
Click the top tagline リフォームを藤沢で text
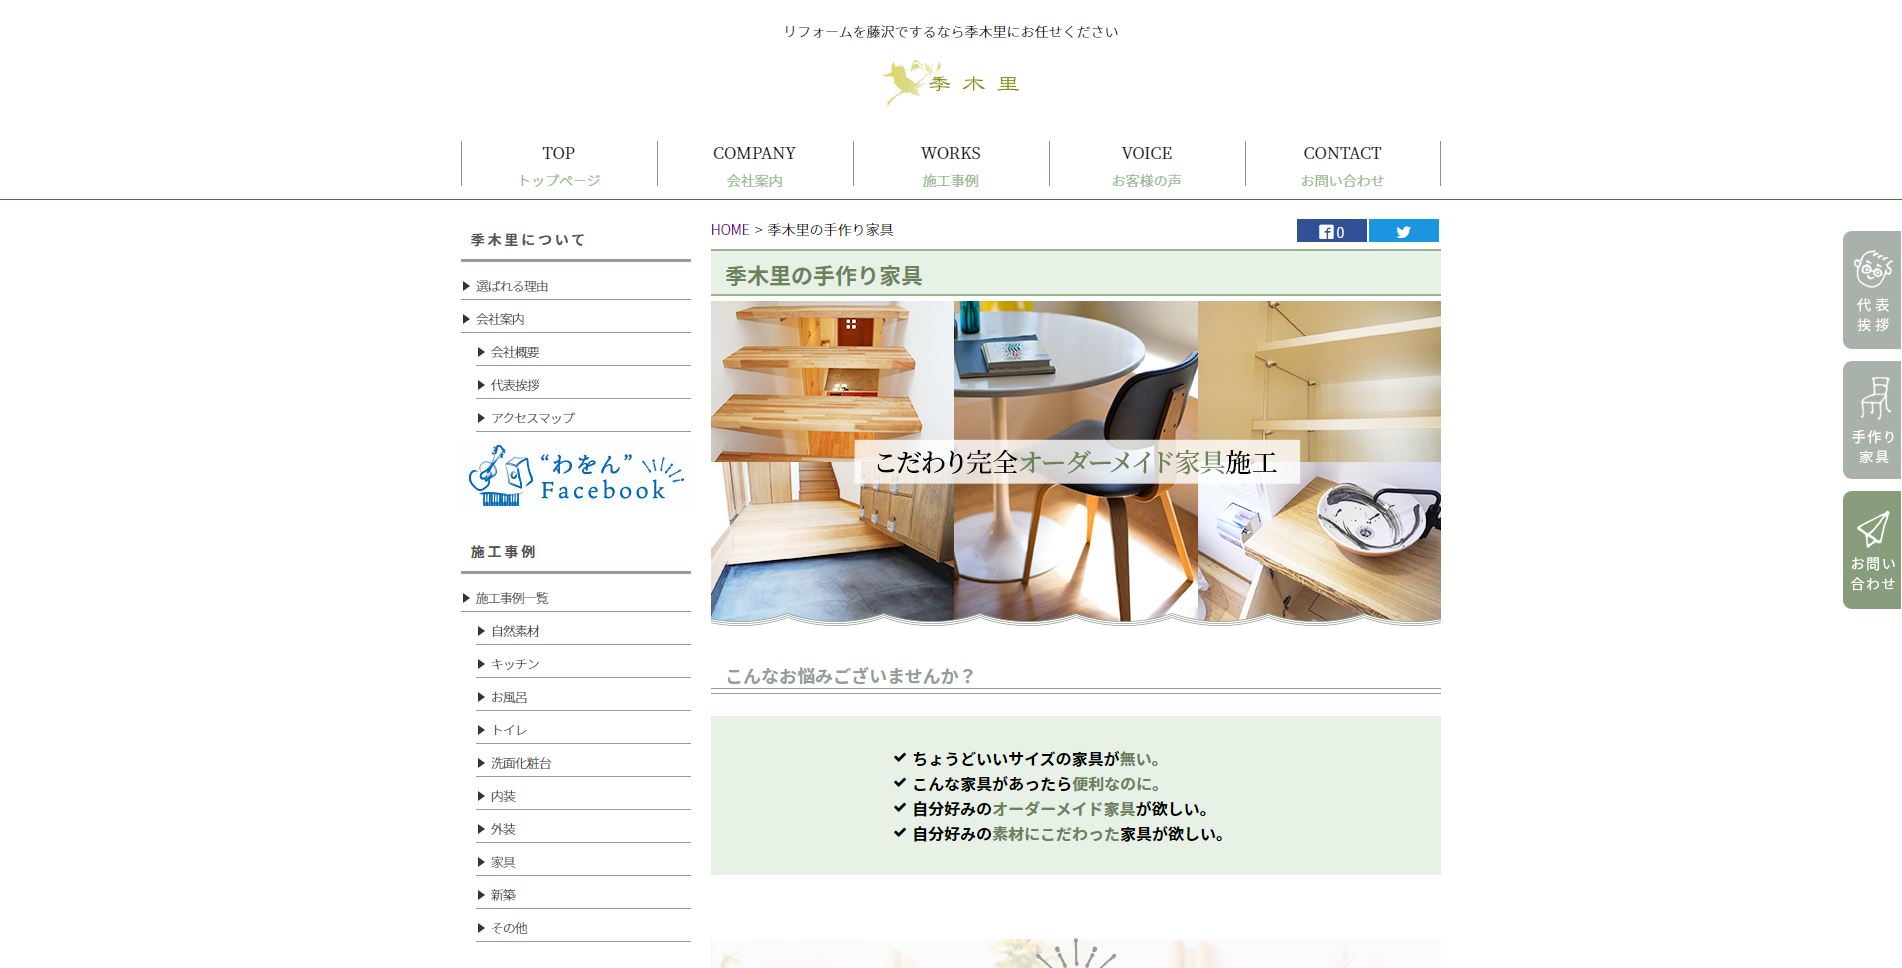[951, 32]
